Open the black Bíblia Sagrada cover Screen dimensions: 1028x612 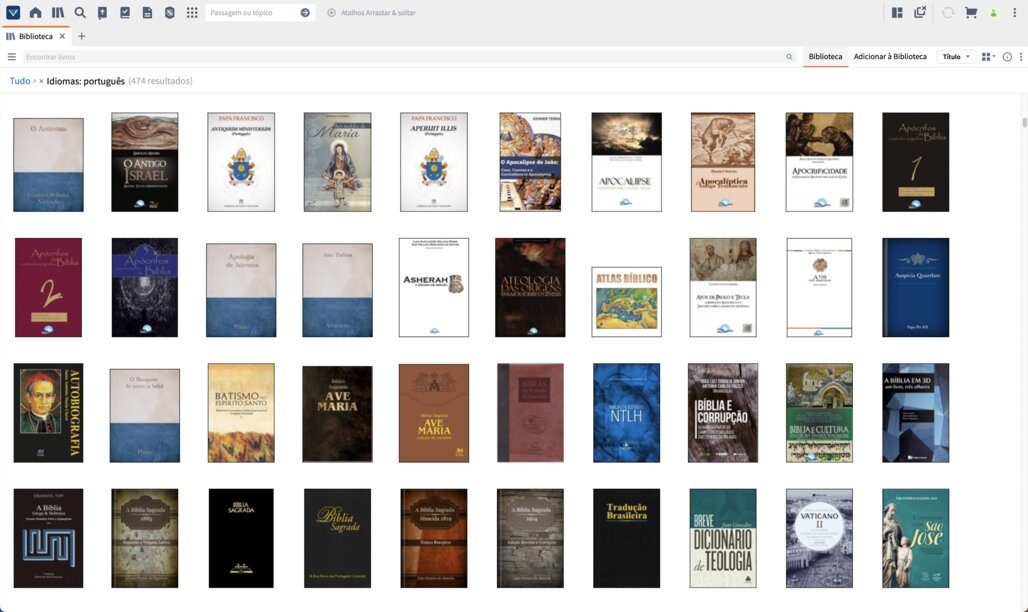(241, 538)
